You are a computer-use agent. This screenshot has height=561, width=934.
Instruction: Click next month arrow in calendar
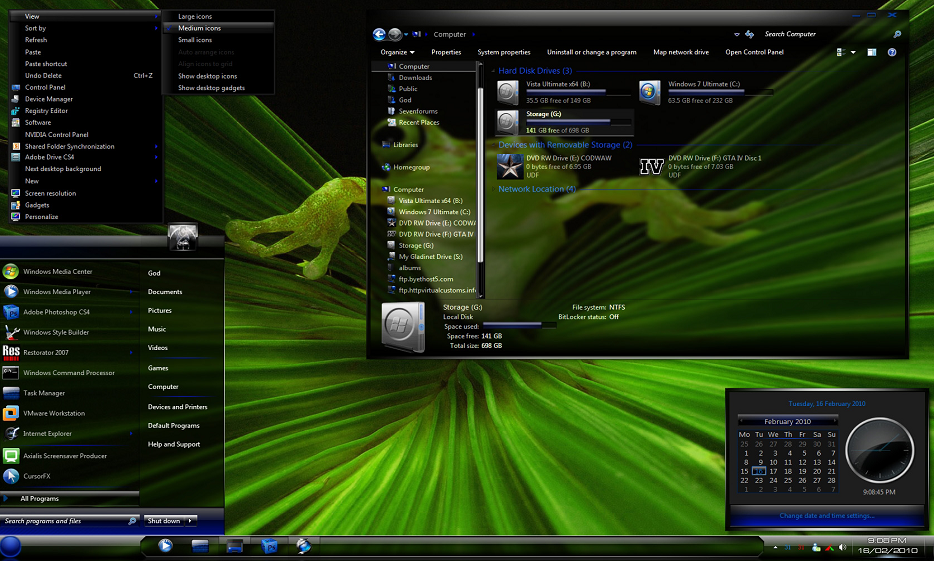(835, 421)
